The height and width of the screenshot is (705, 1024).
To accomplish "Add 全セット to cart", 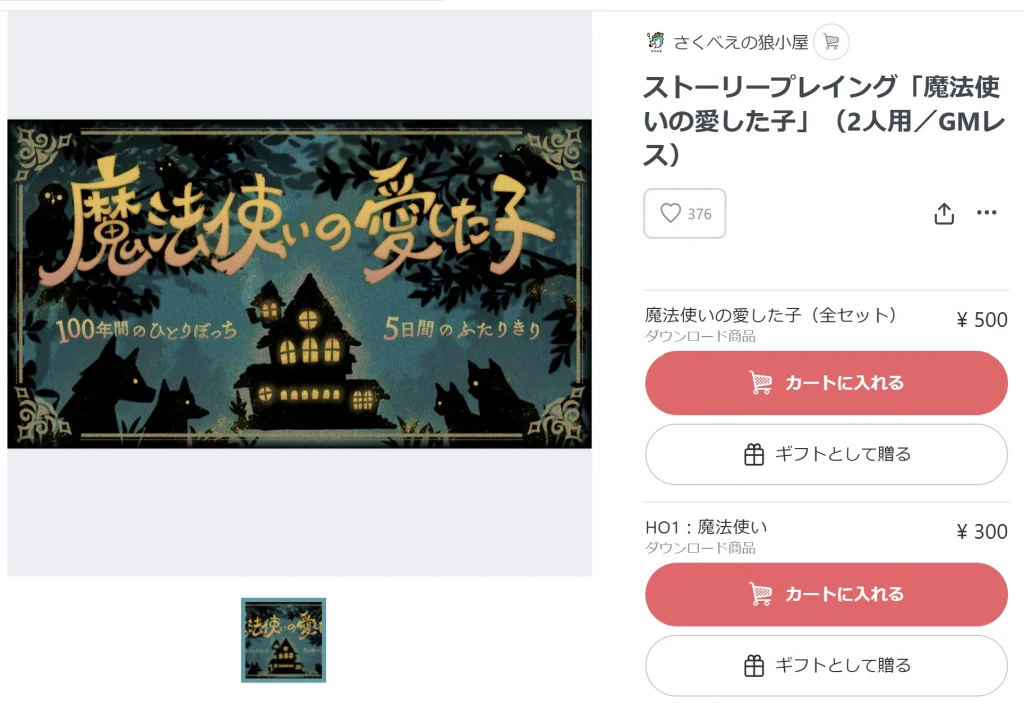I will [x=826, y=383].
